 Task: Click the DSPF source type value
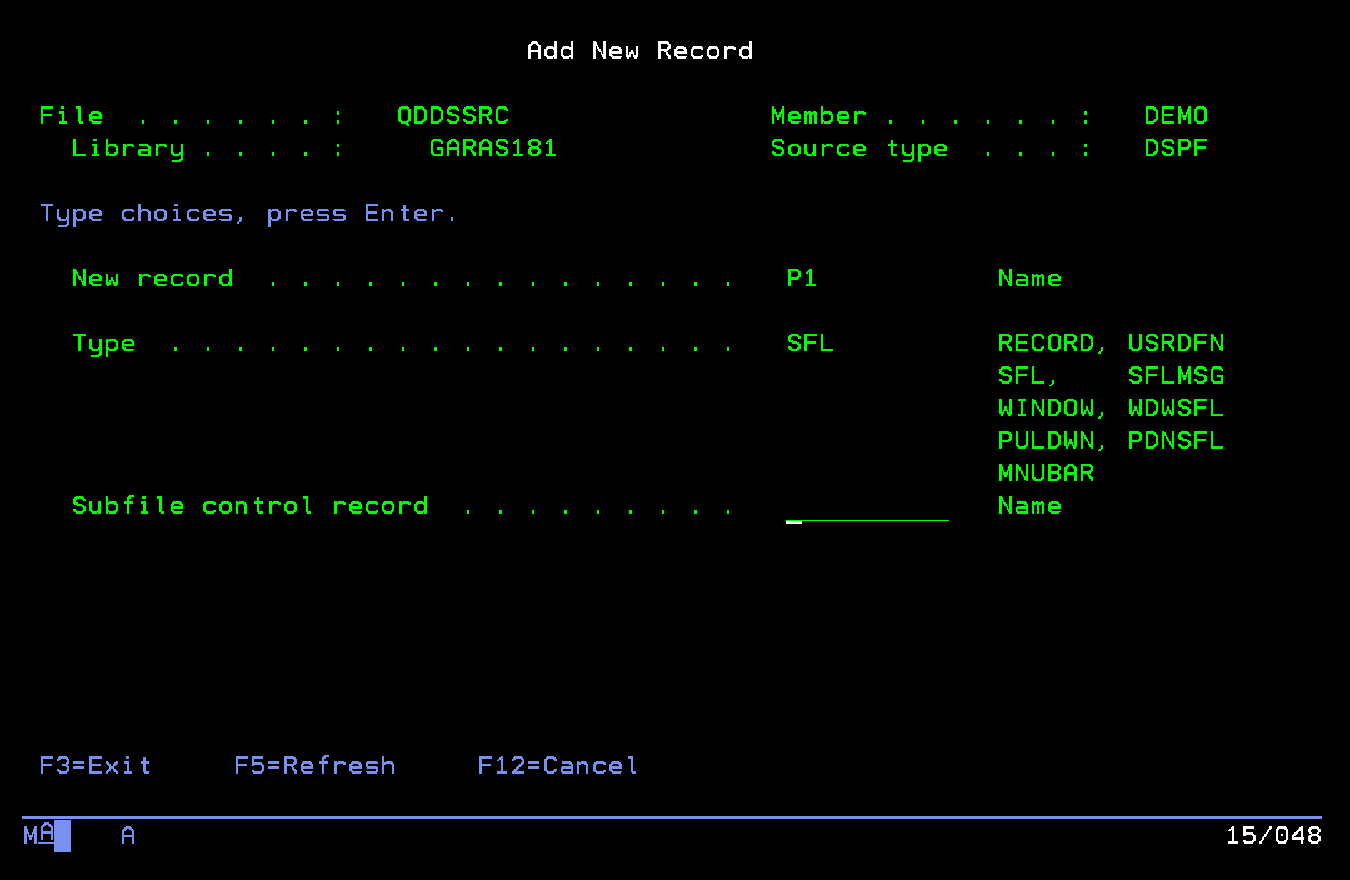[x=1176, y=149]
